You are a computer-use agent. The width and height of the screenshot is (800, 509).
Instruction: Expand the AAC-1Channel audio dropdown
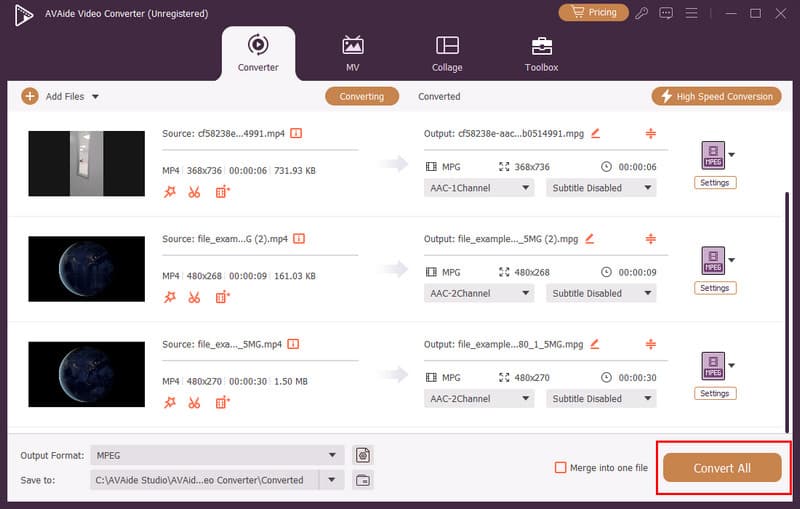479,188
